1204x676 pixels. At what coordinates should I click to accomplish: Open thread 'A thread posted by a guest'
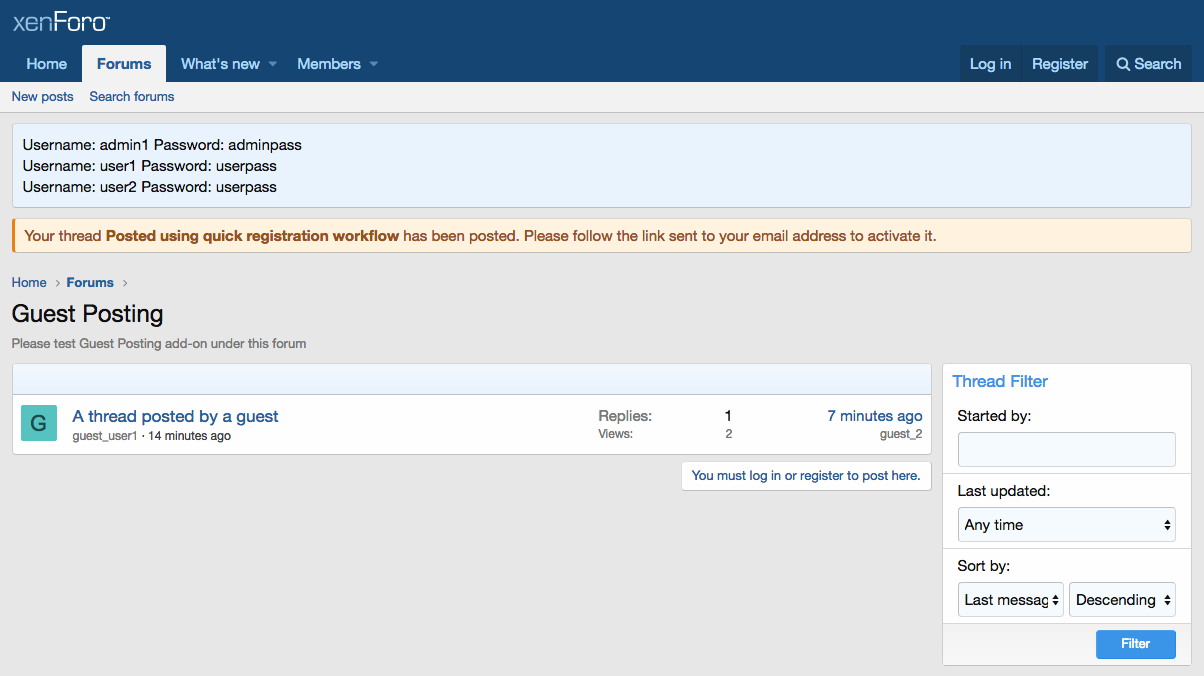point(176,416)
